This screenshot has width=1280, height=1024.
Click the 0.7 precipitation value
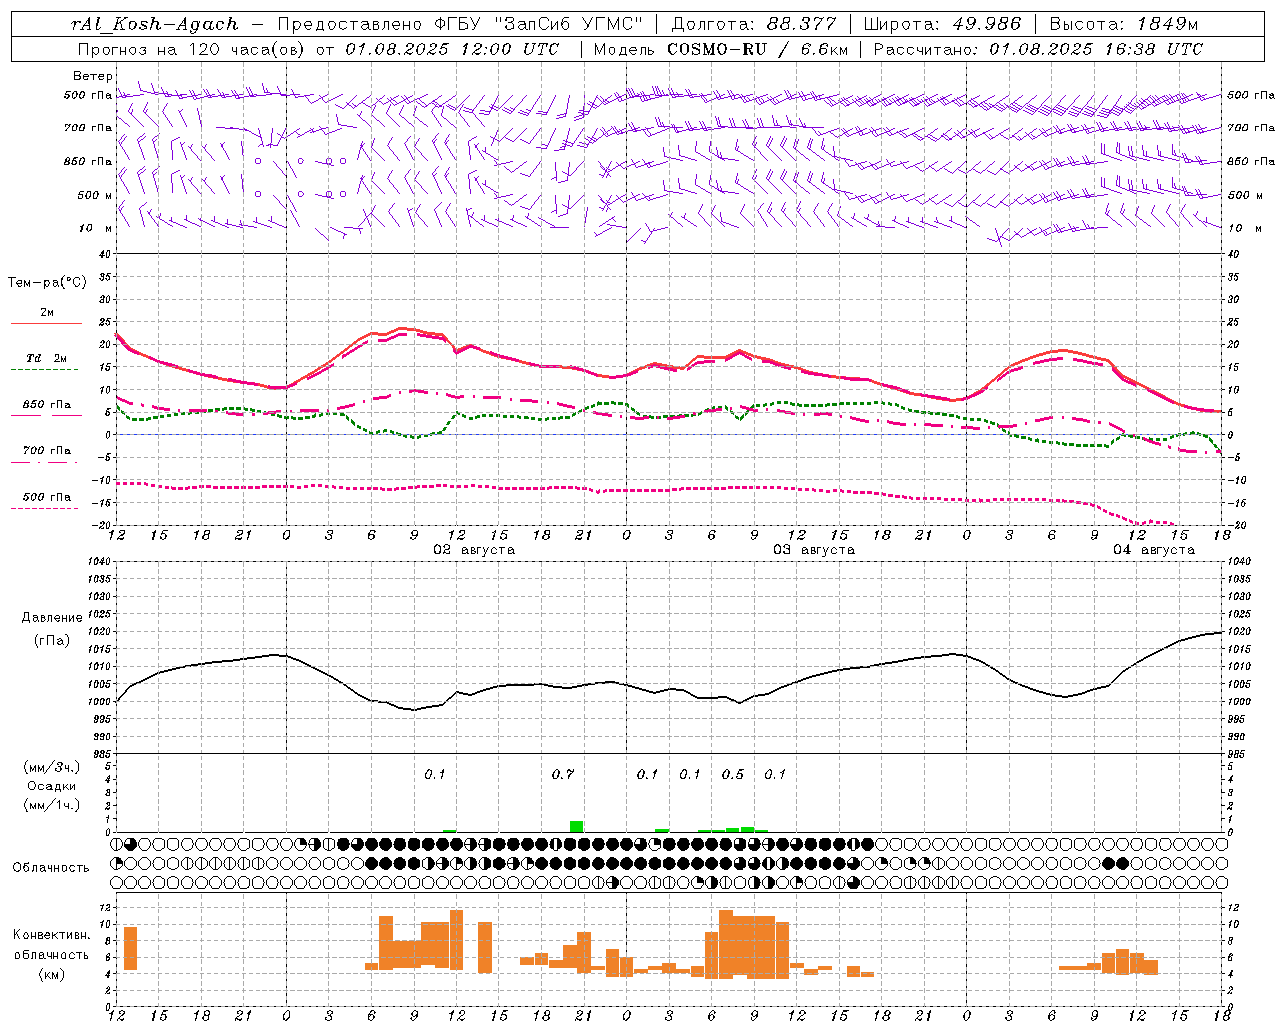563,774
